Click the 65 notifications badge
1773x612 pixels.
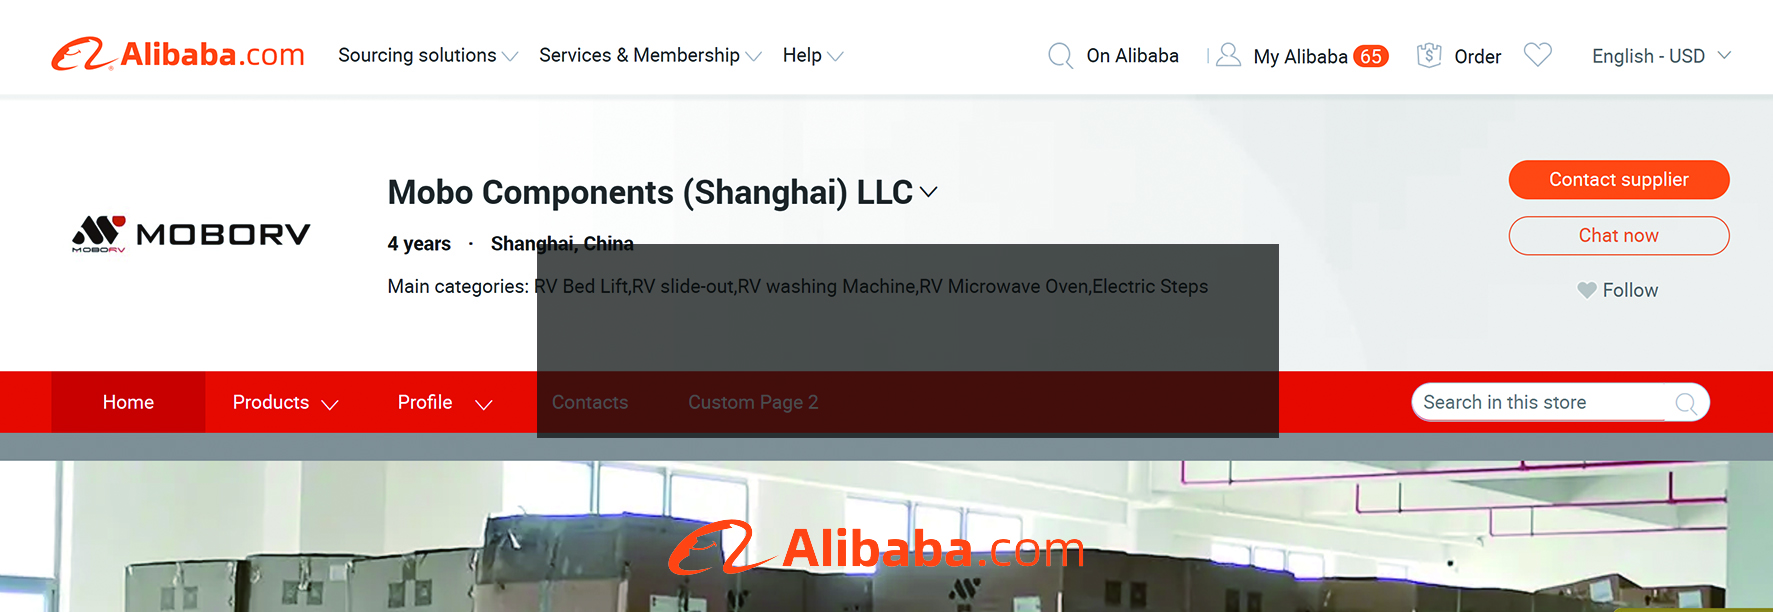coord(1370,57)
